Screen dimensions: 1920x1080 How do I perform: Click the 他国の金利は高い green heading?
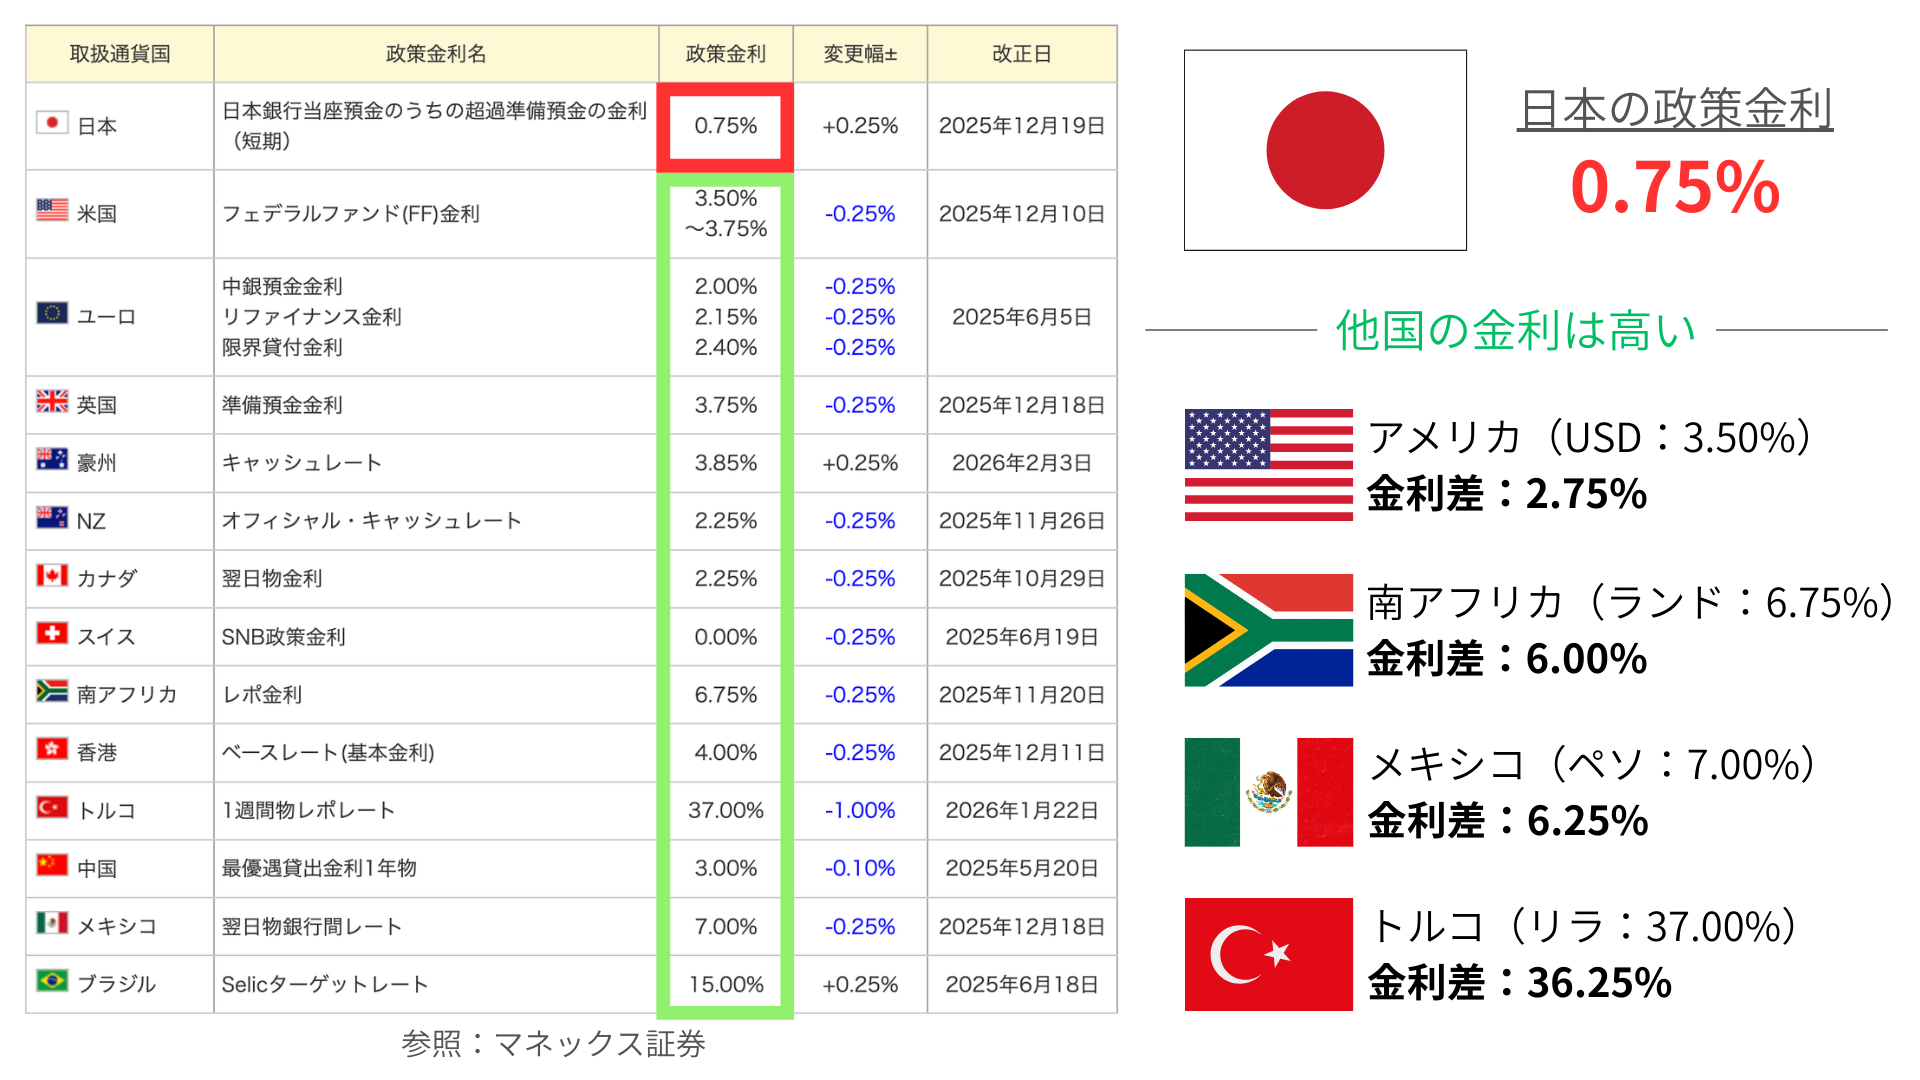(x=1515, y=330)
